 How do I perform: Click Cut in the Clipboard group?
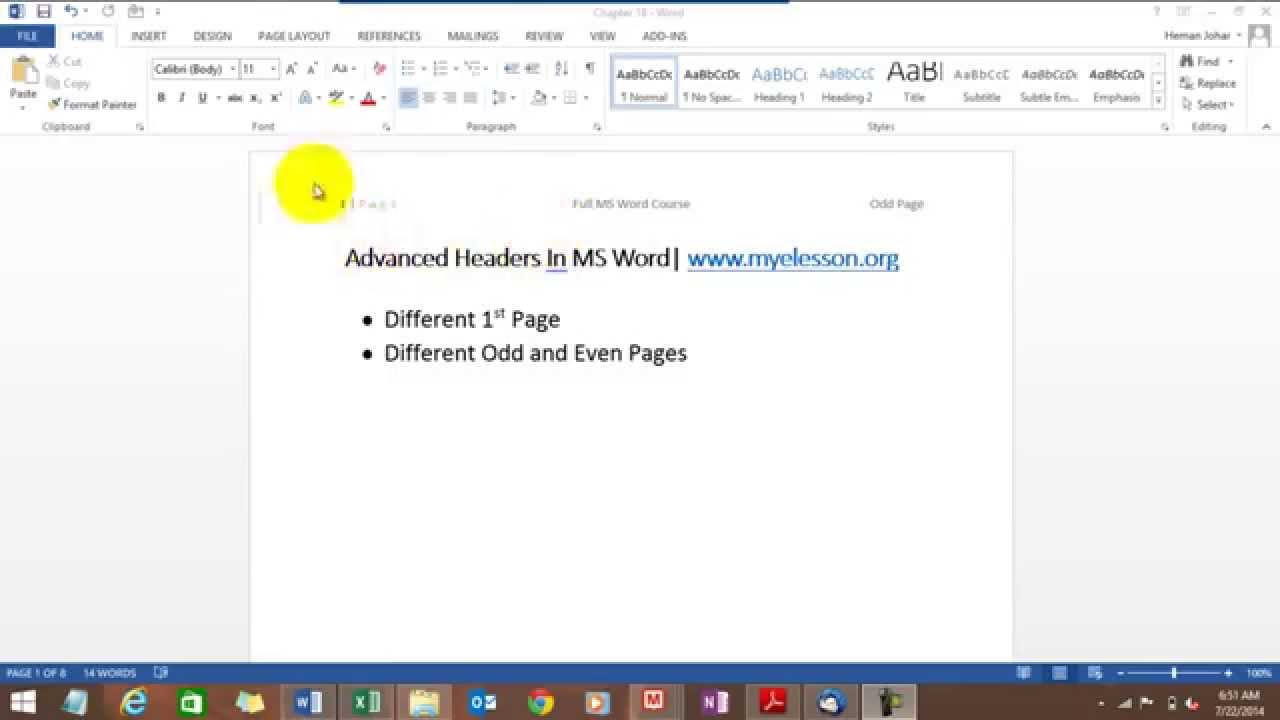coord(64,61)
